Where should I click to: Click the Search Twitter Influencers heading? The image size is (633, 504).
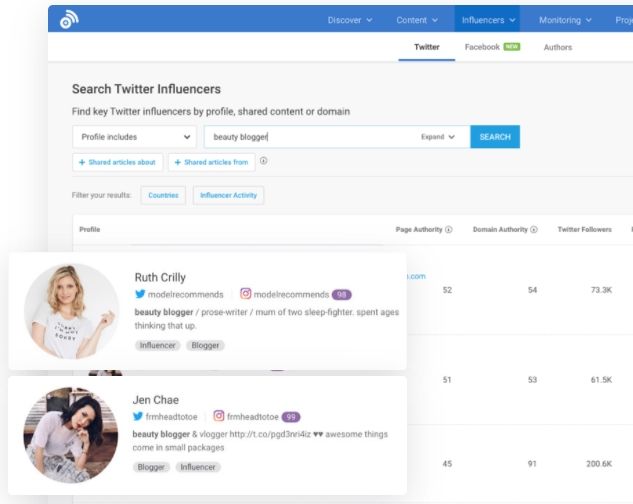pyautogui.click(x=146, y=89)
